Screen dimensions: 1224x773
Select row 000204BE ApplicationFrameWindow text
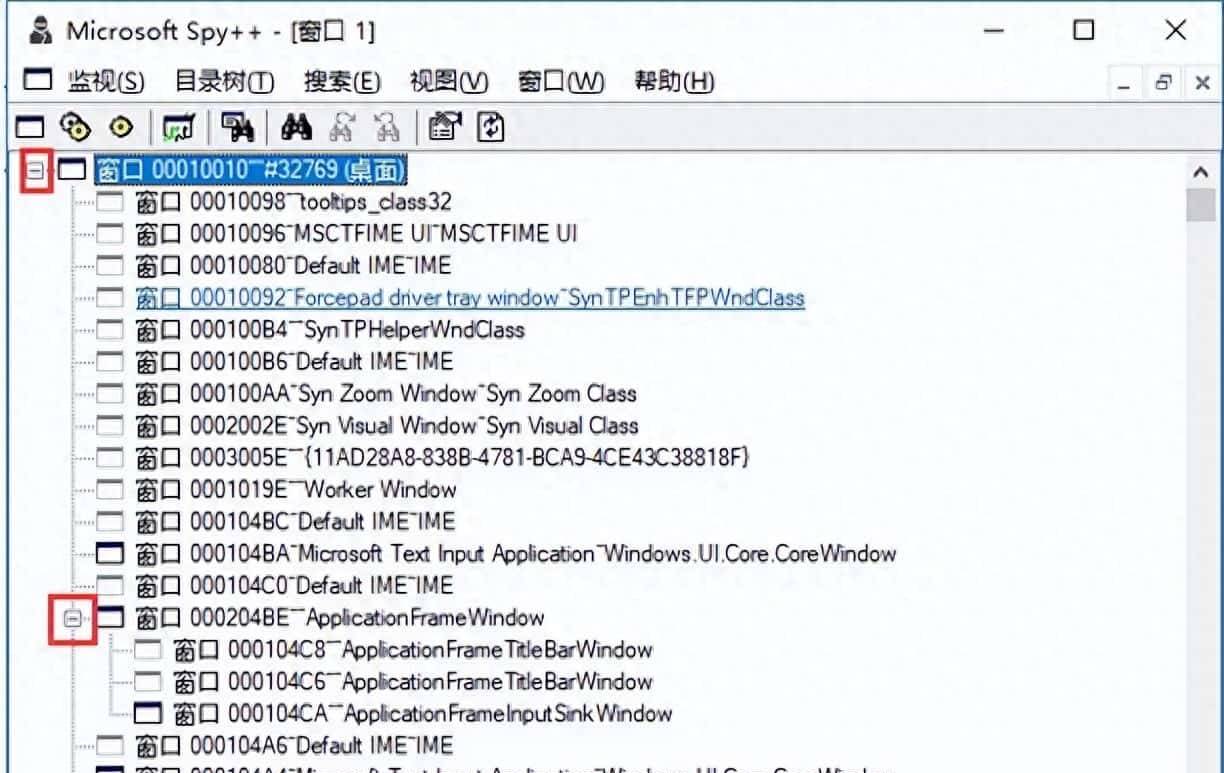(339, 618)
